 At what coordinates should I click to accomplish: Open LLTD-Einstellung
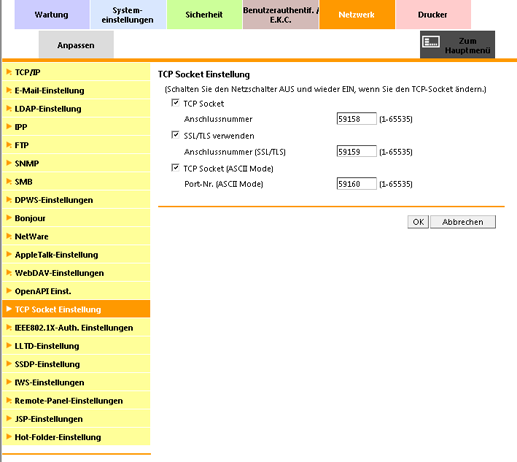click(x=76, y=346)
